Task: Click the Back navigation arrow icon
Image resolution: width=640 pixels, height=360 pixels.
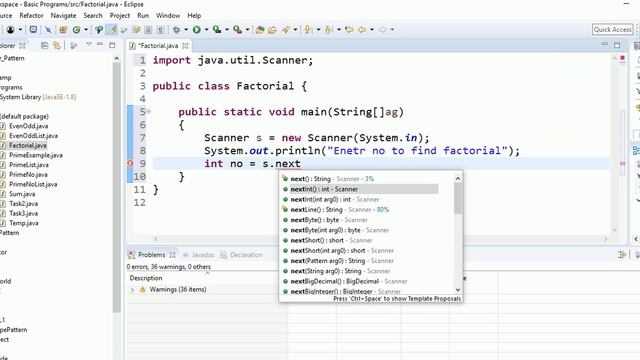Action: pos(362,29)
